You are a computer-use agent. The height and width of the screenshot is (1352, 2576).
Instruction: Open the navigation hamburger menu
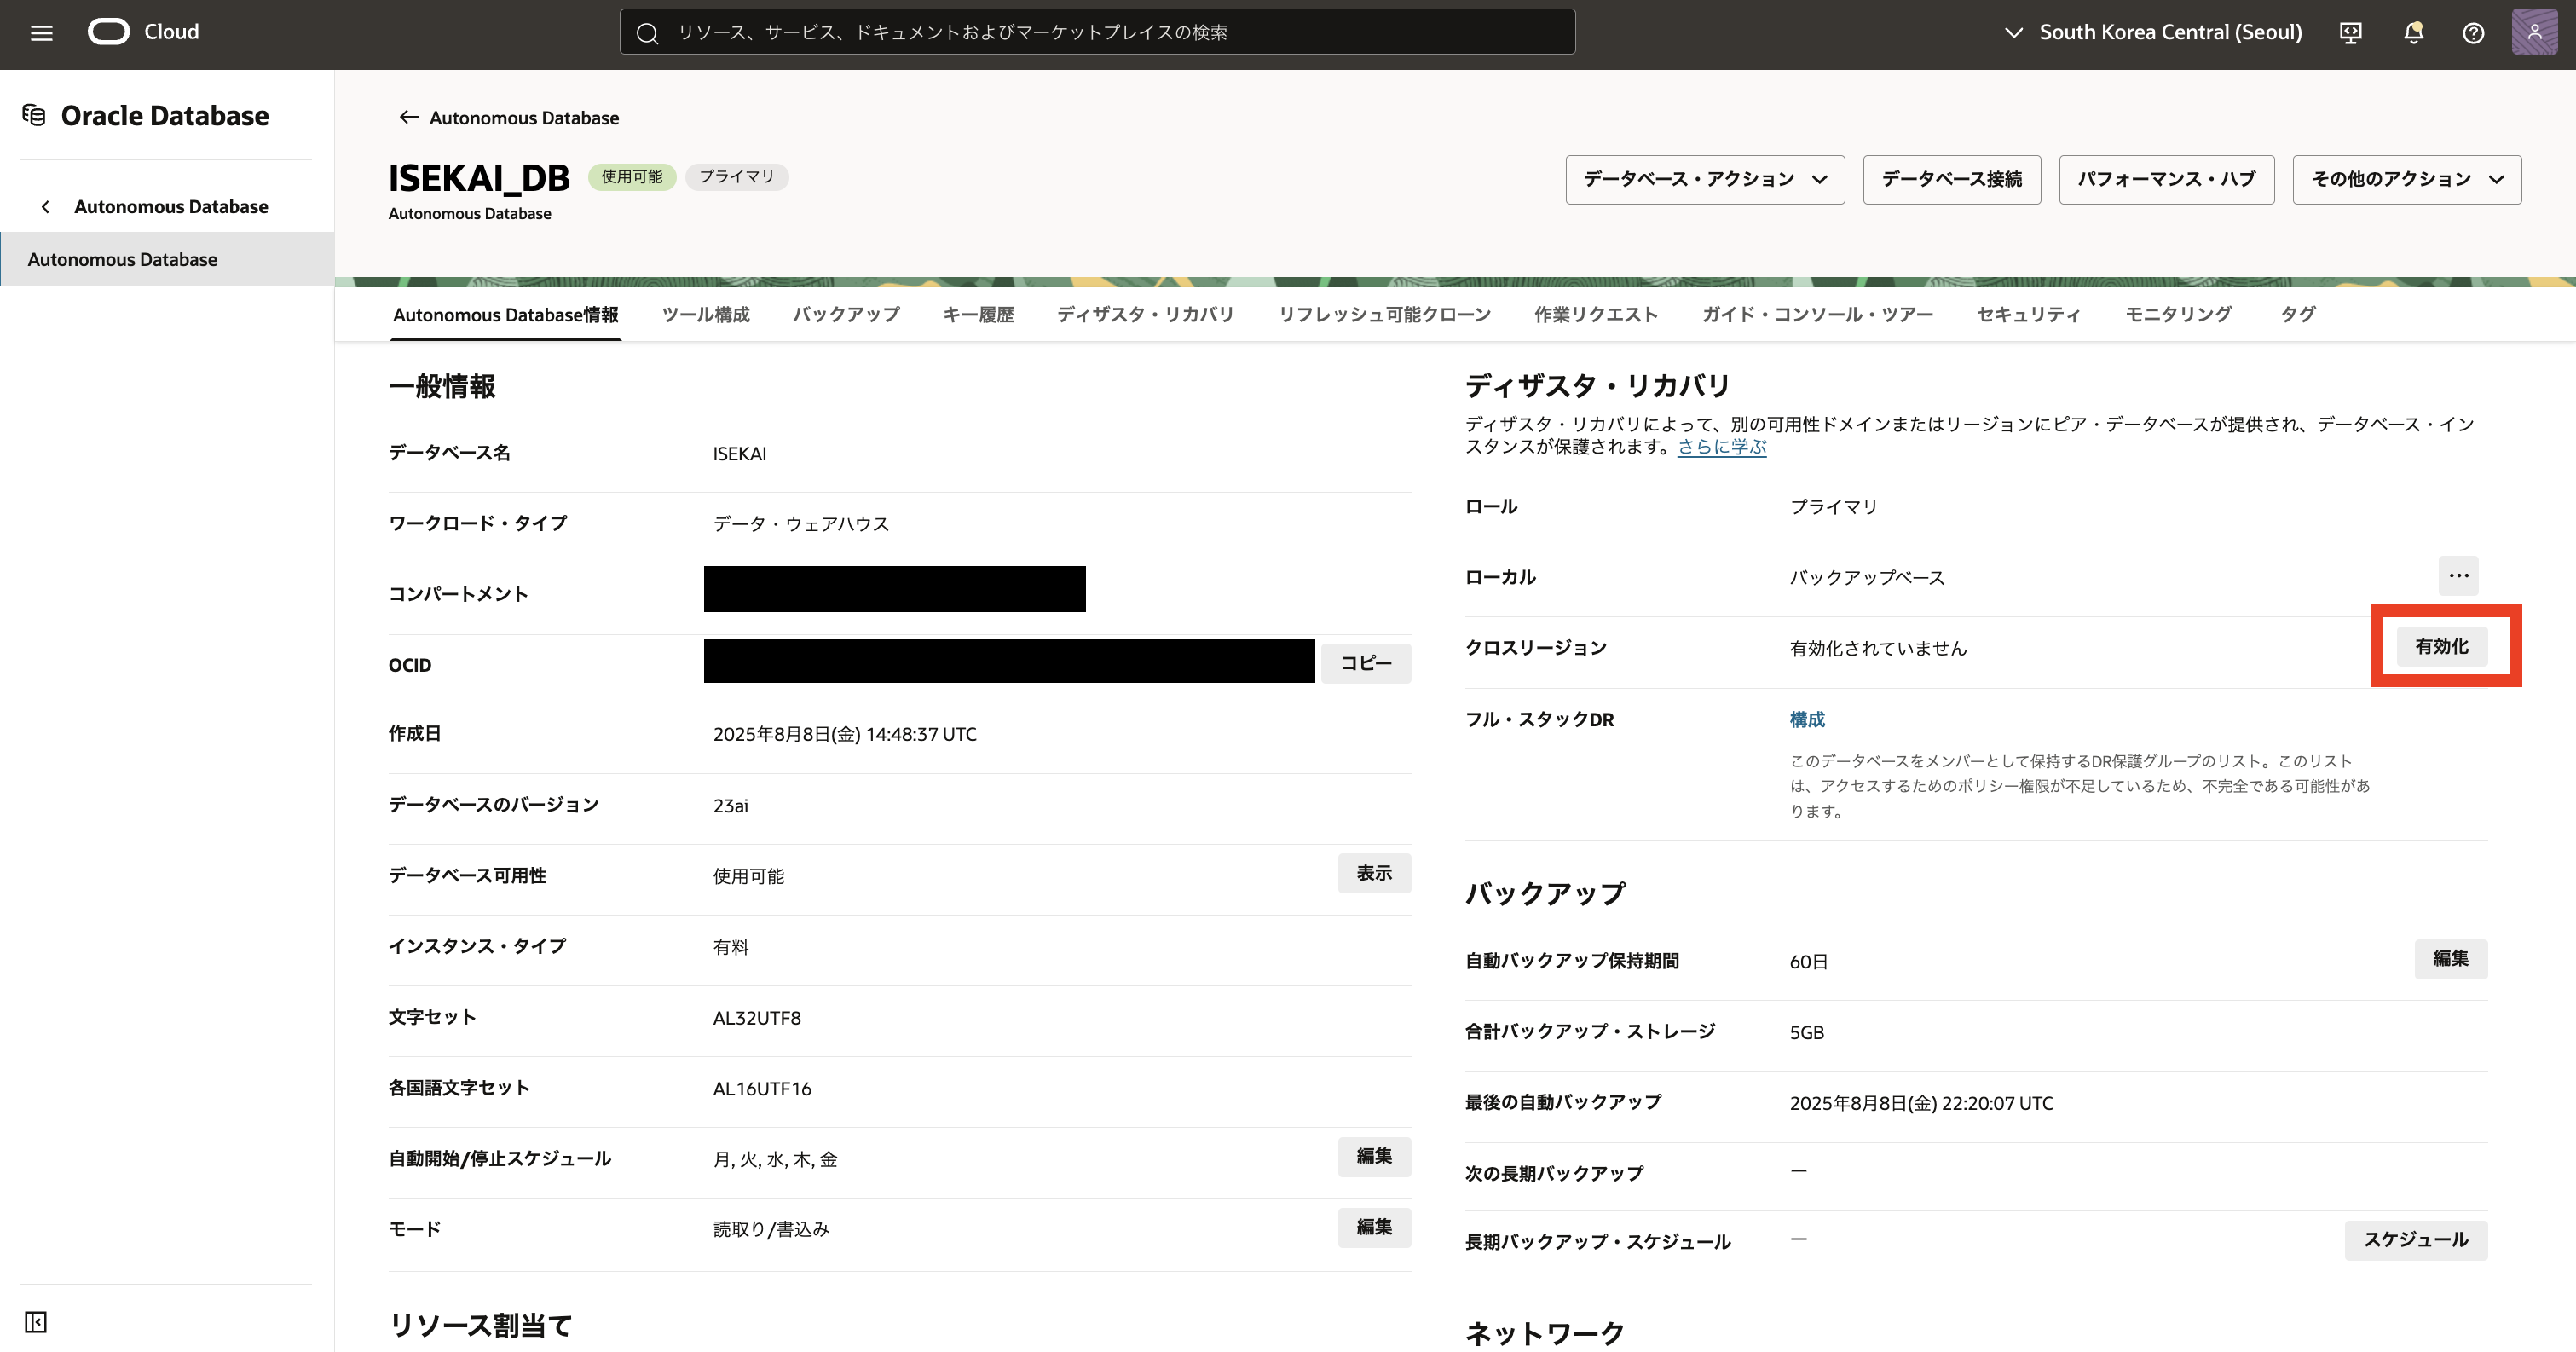pyautogui.click(x=40, y=32)
